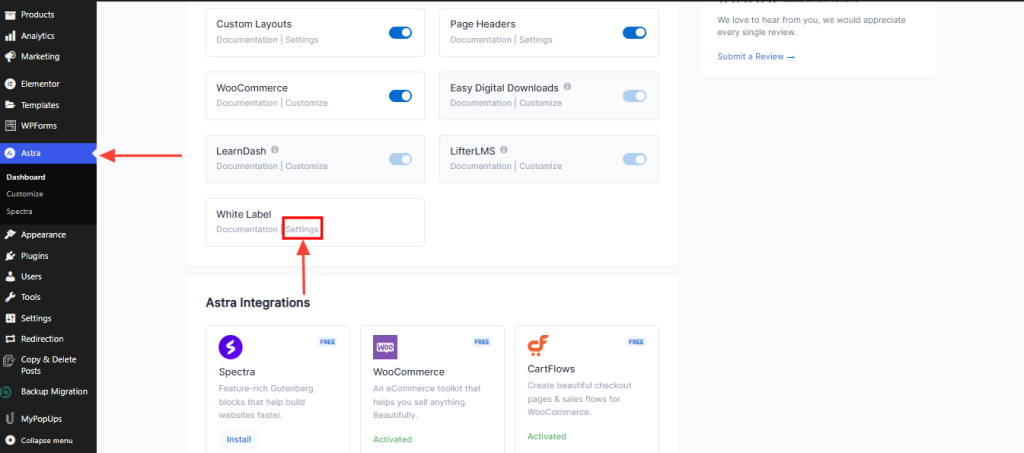This screenshot has height=453, width=1024.
Task: Open WooCommerce module Documentation link
Action: tap(247, 103)
